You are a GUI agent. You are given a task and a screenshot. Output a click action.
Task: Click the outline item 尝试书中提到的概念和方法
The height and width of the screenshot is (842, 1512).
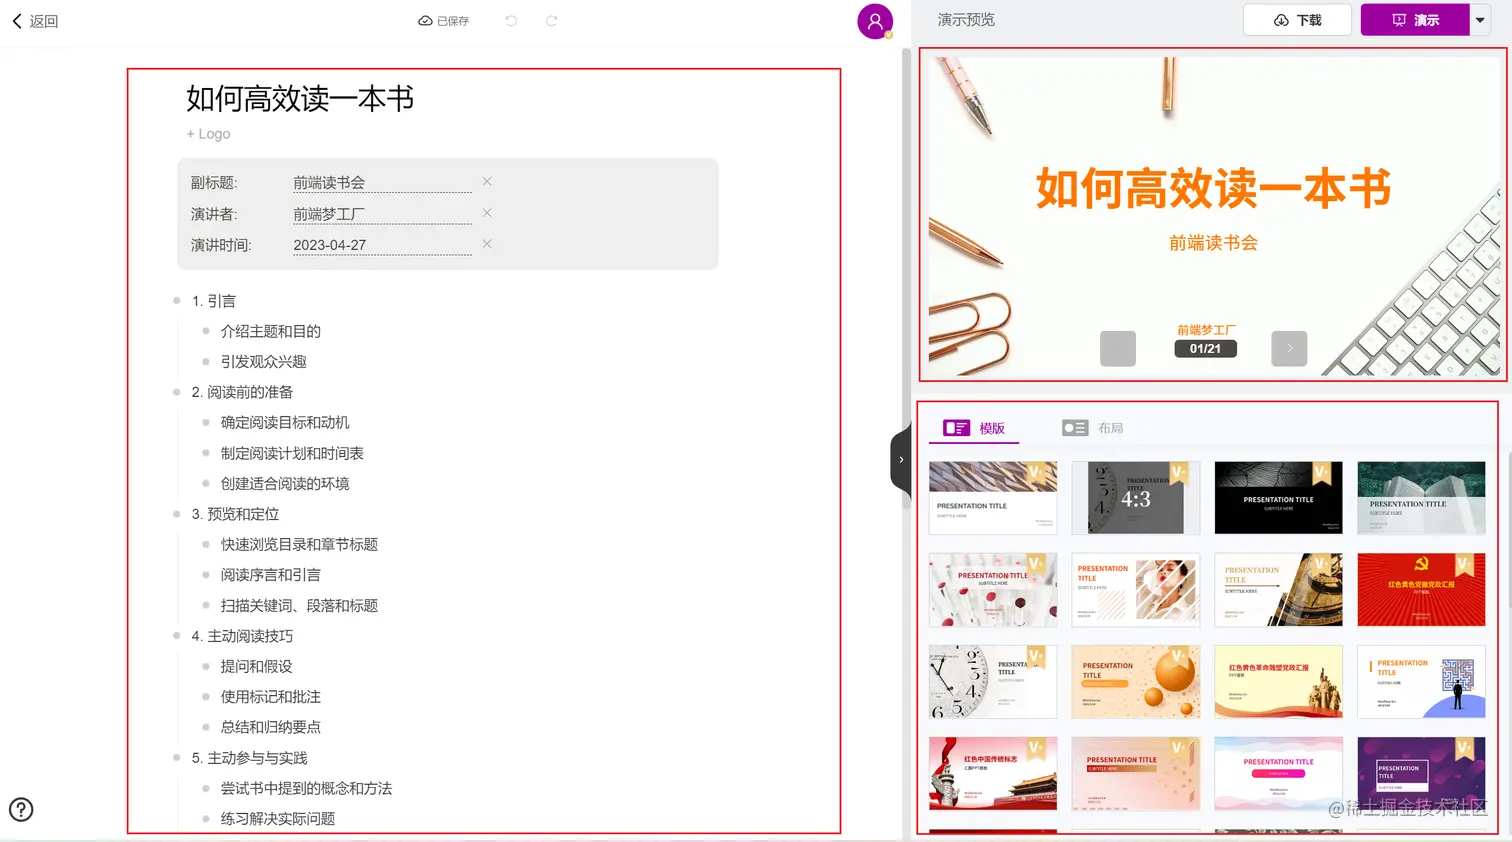click(x=306, y=789)
